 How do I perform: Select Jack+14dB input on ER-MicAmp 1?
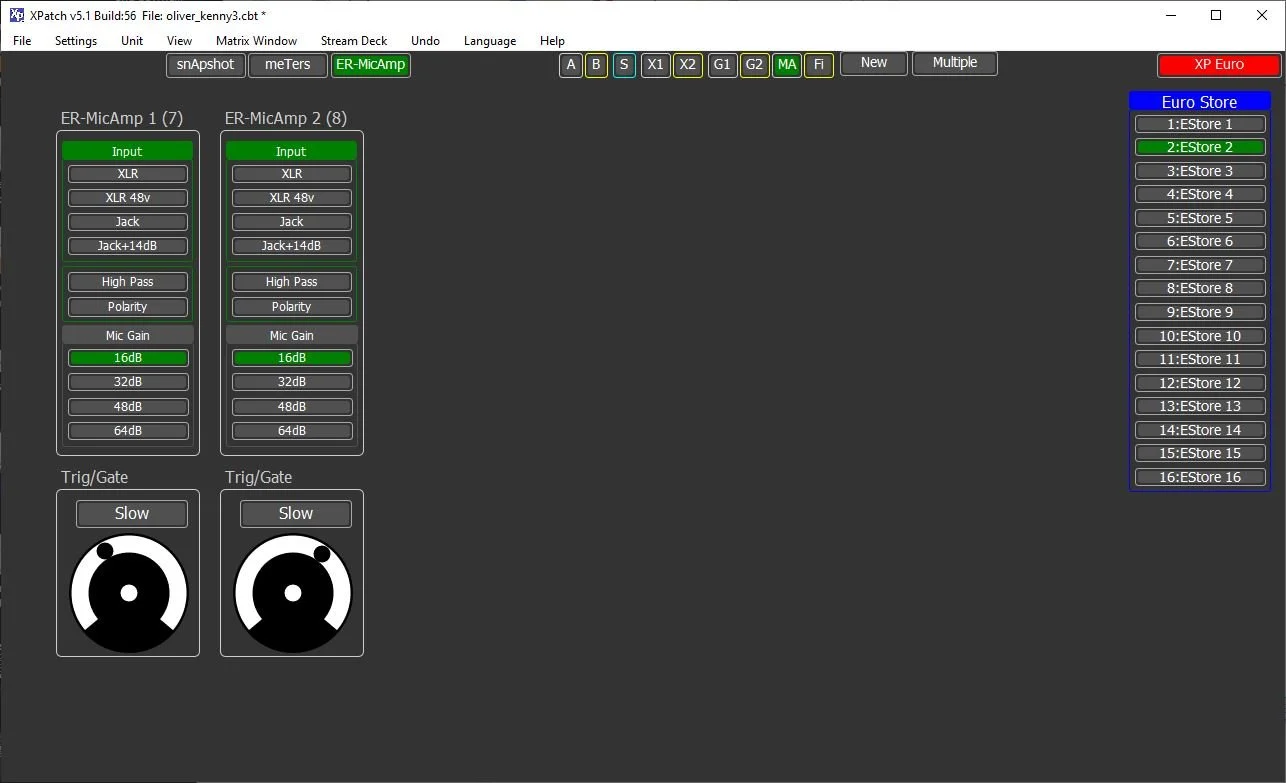tap(128, 246)
